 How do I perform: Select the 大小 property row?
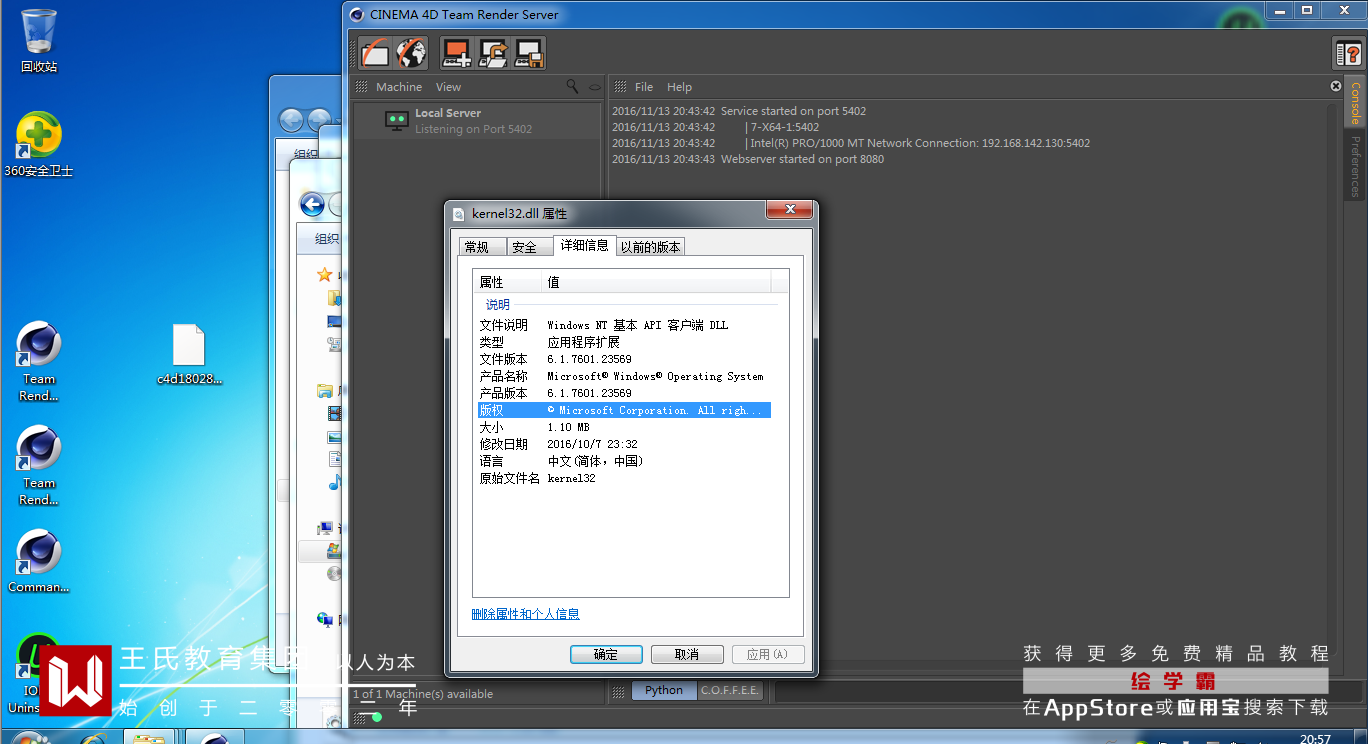(x=624, y=427)
